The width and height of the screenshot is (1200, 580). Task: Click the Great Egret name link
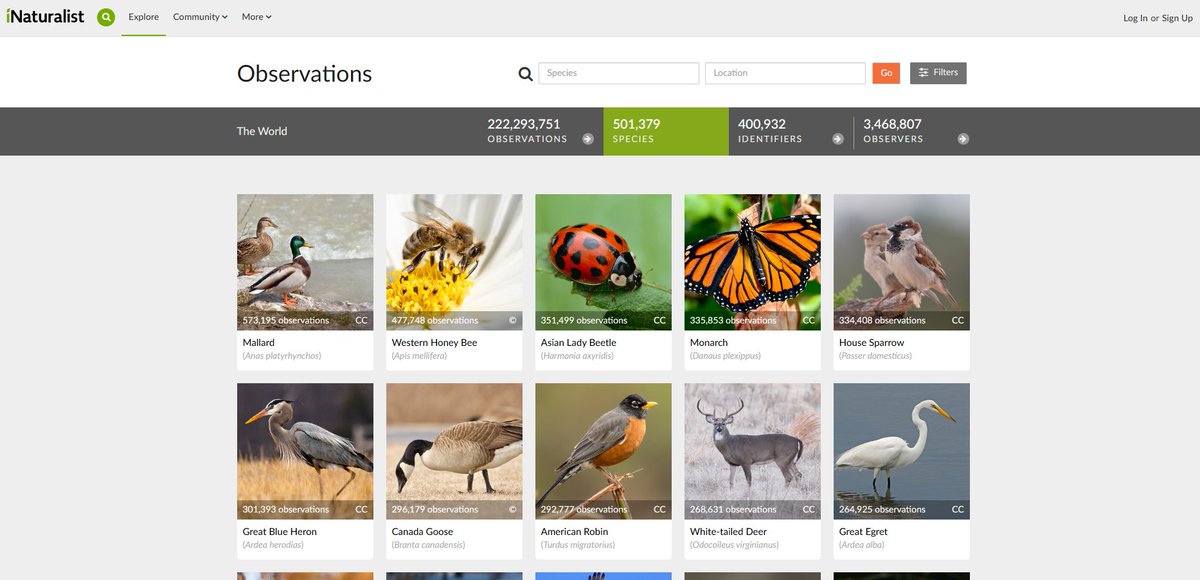(x=863, y=532)
